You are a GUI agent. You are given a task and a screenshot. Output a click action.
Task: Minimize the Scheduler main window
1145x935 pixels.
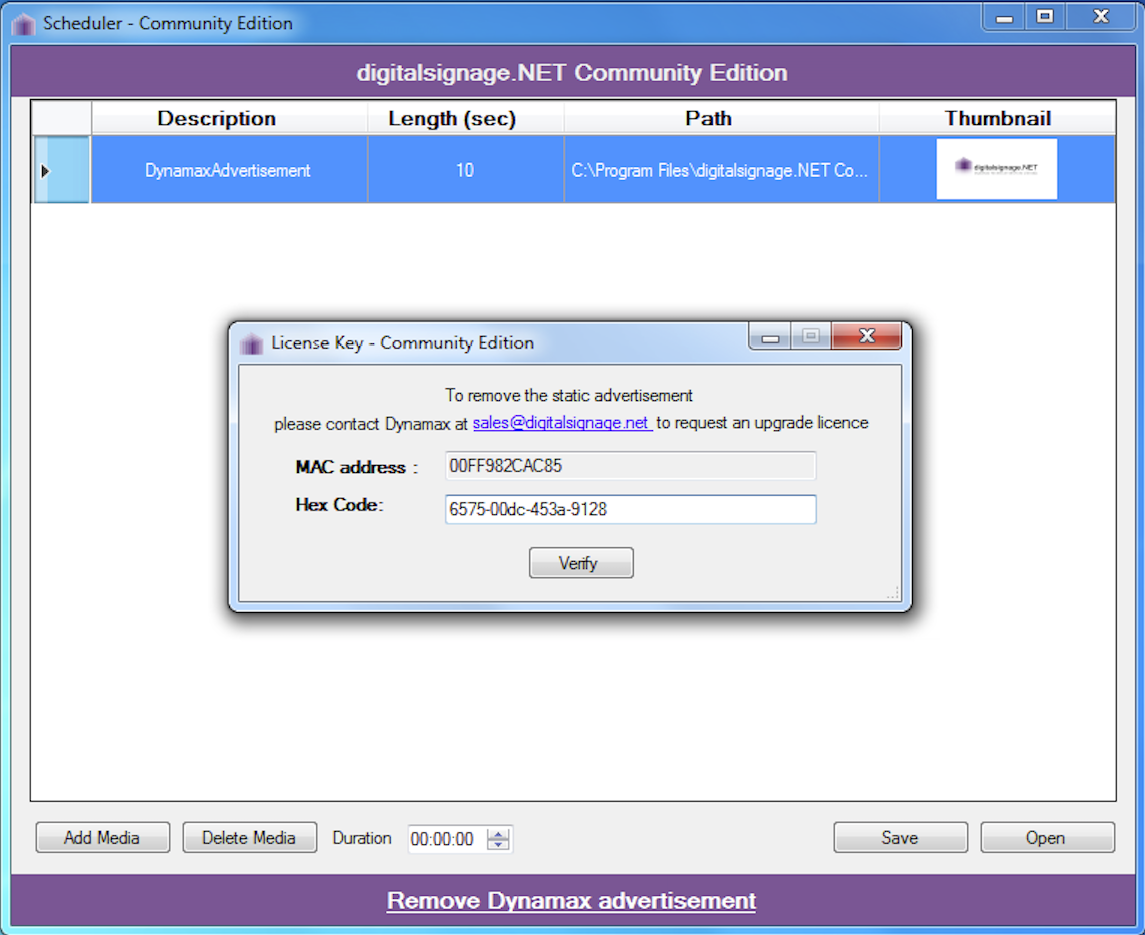point(1004,17)
